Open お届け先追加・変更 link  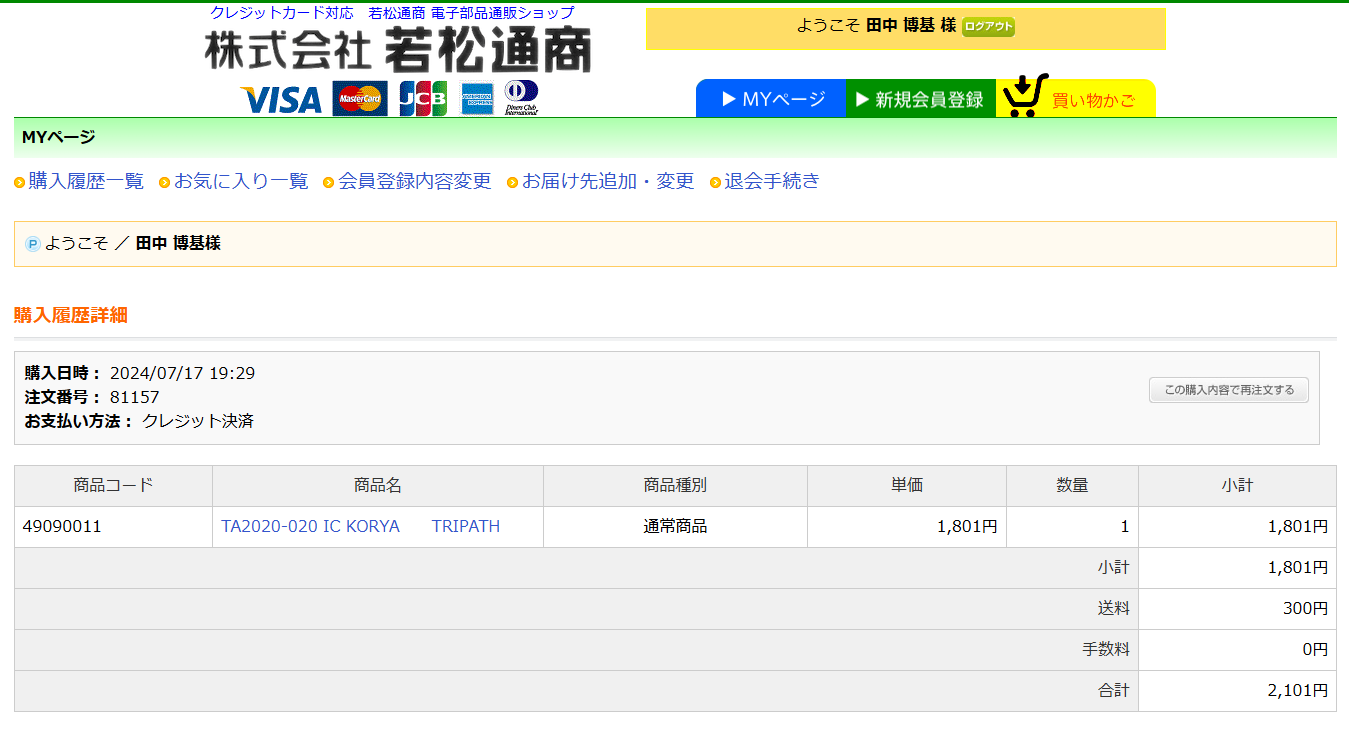[607, 181]
